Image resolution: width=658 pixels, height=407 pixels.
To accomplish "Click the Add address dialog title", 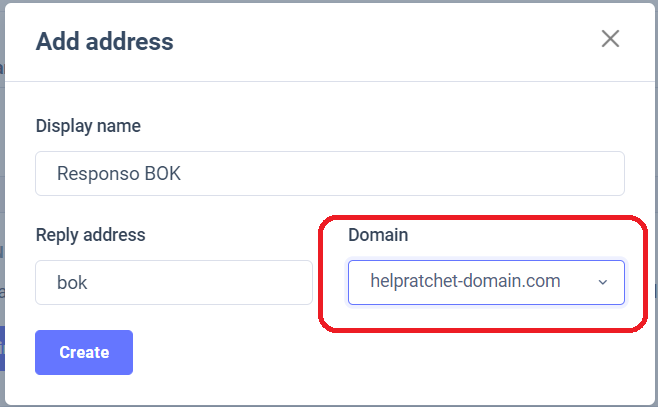I will 105,41.
